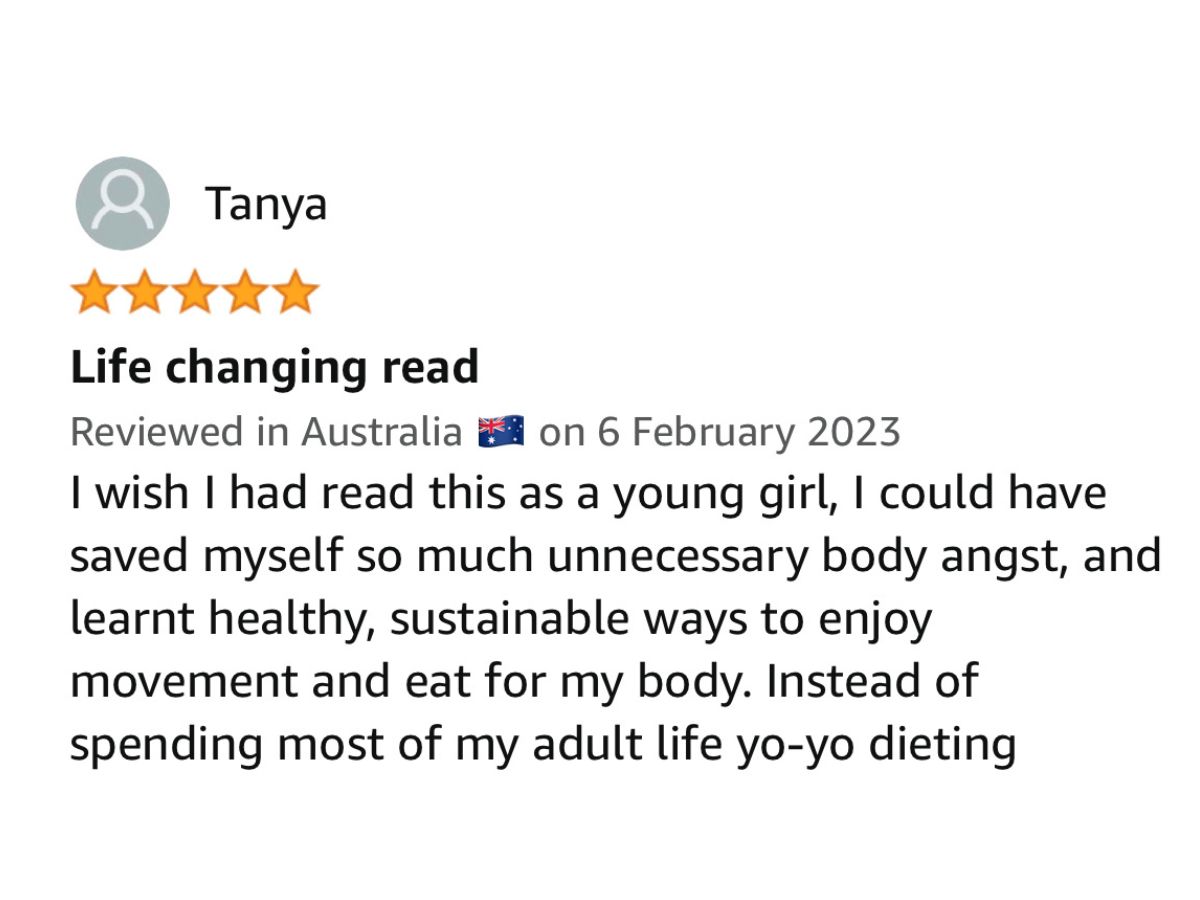Click the fourth rating star
Viewport: 1200px width, 900px height.
pyautogui.click(x=245, y=292)
